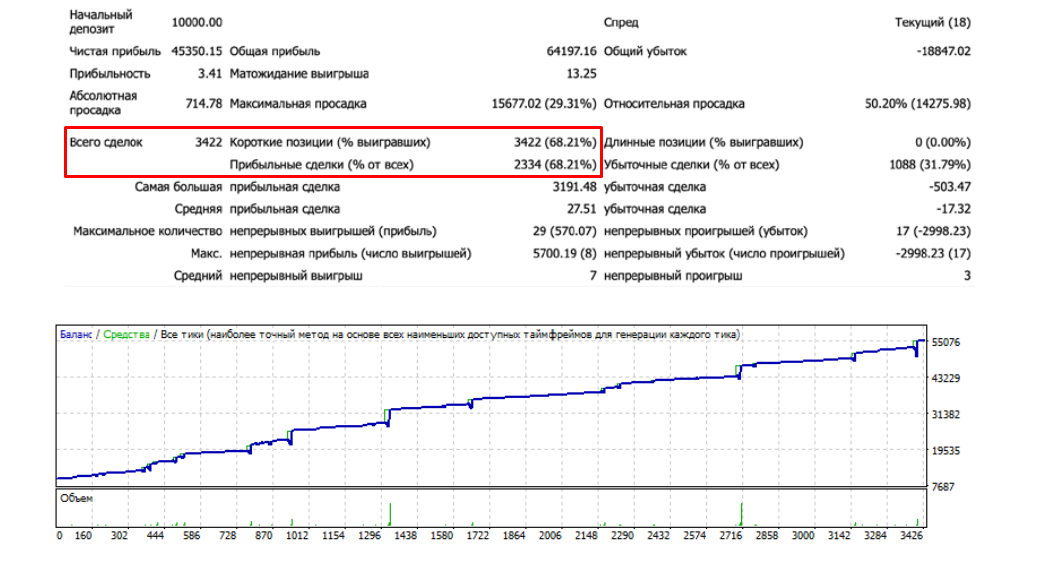Select the Чистая прибыль value 45350.15
1060x573 pixels.
(197, 50)
